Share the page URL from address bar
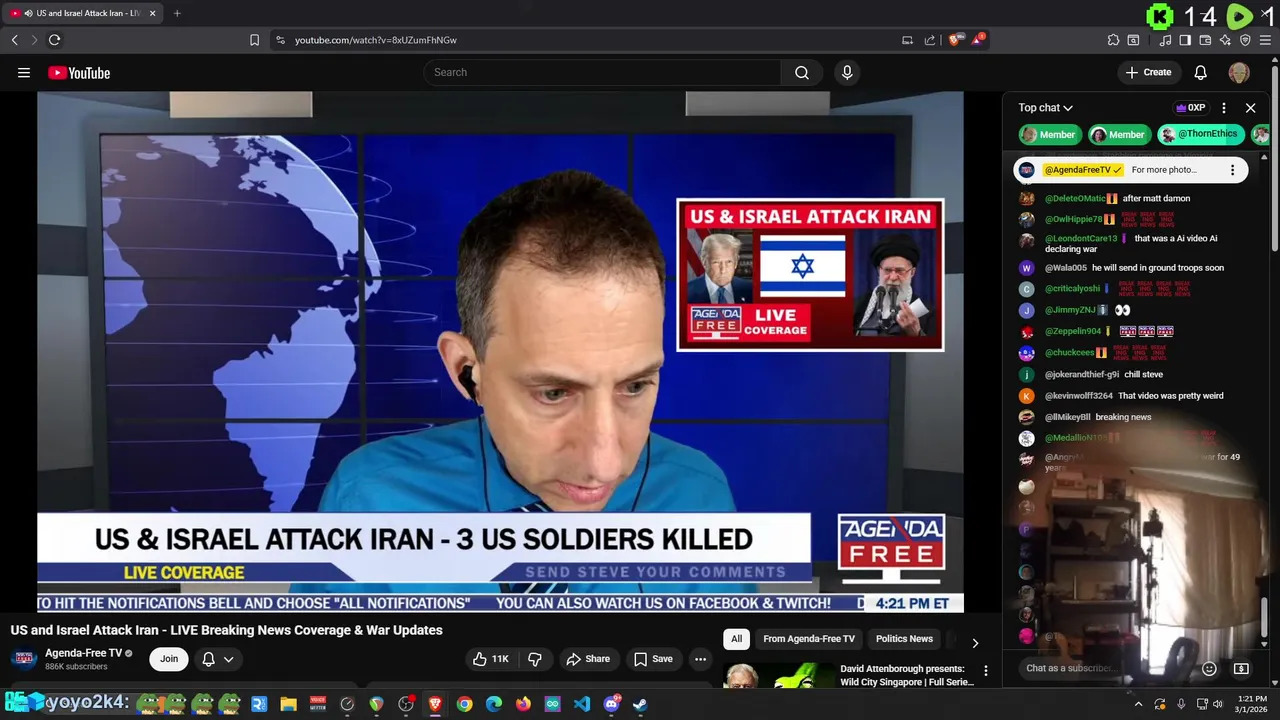 (930, 40)
